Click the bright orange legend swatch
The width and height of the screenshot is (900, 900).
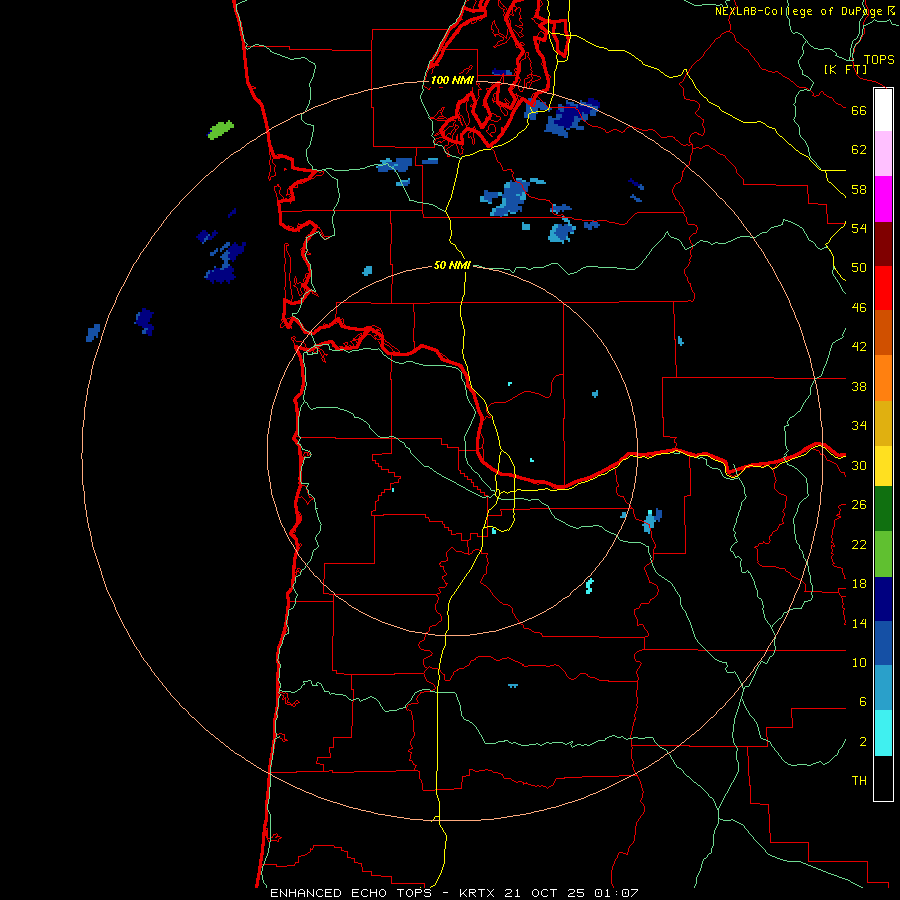point(883,378)
